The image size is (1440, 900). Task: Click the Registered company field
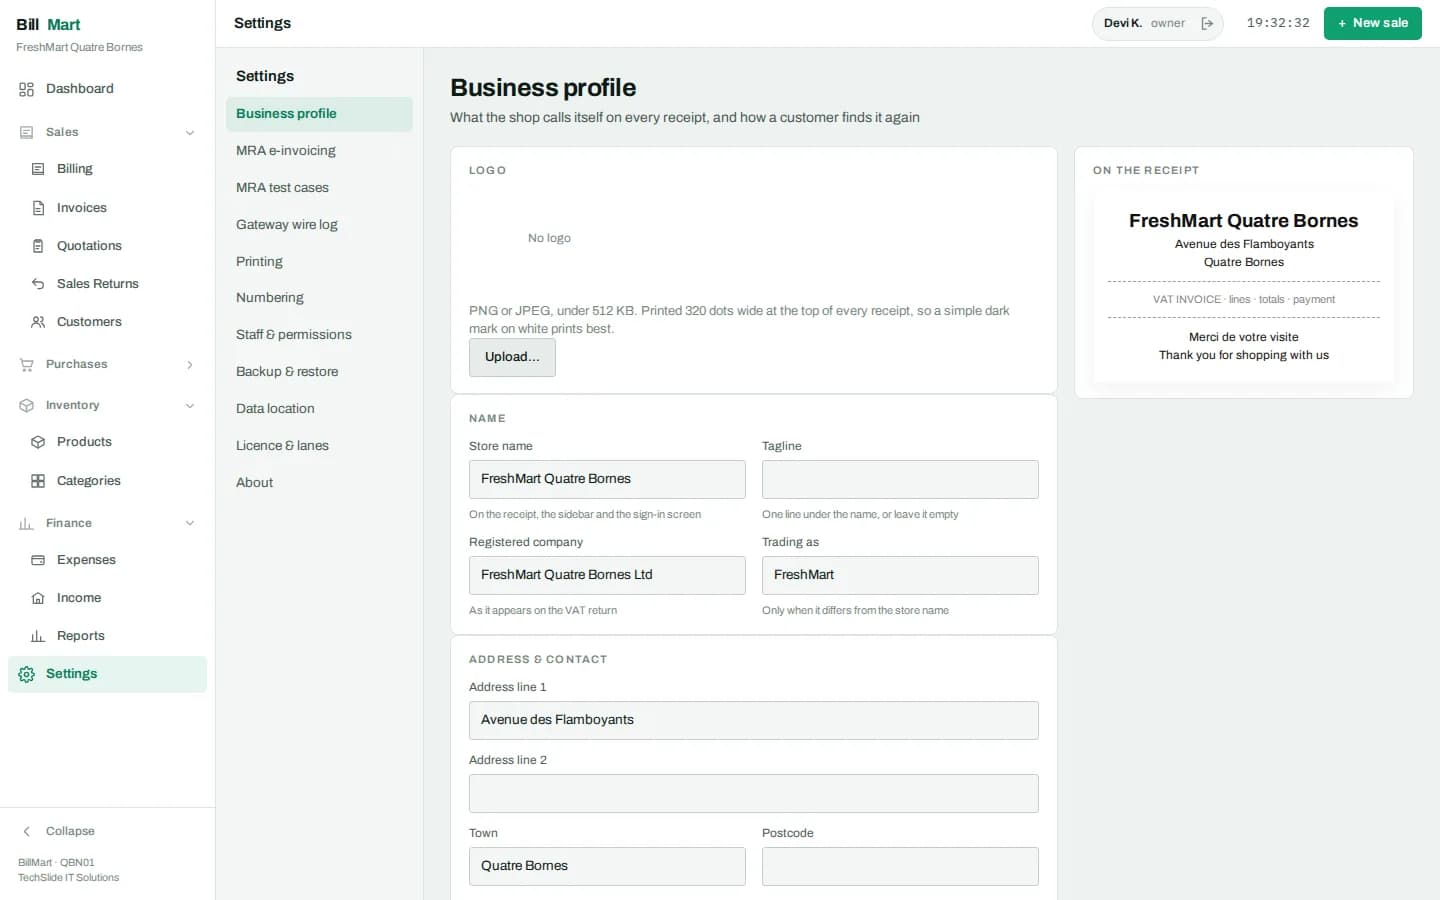coord(607,575)
